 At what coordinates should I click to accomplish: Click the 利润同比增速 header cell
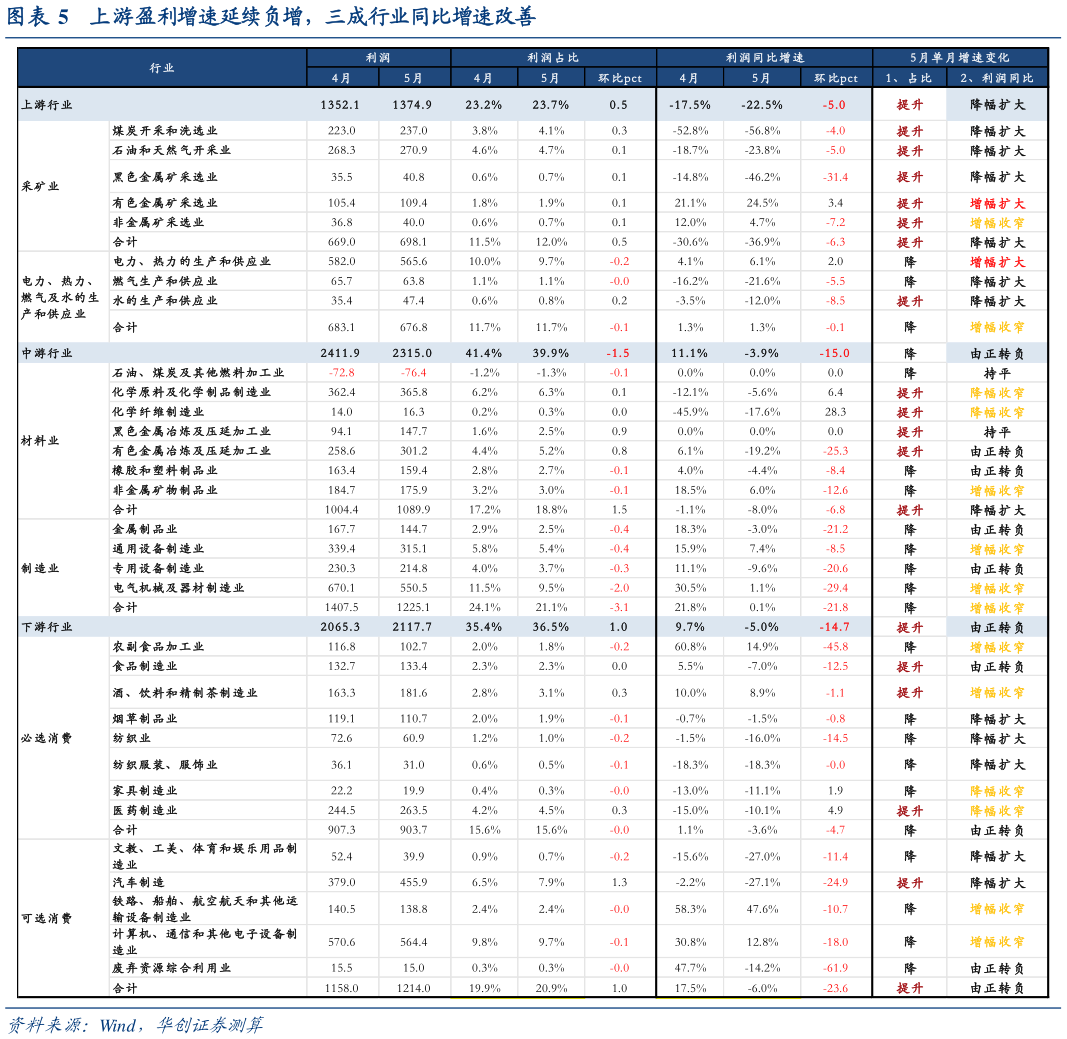pos(764,58)
